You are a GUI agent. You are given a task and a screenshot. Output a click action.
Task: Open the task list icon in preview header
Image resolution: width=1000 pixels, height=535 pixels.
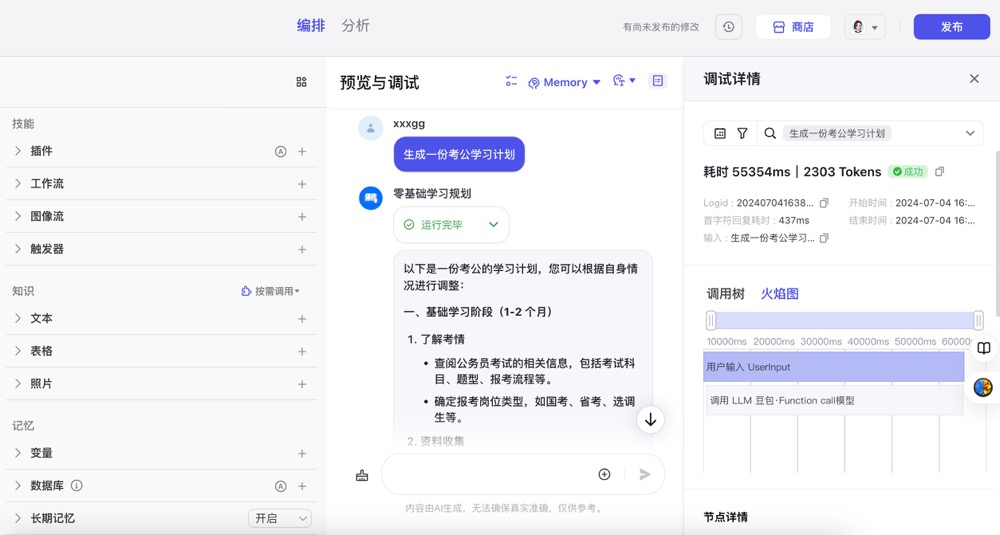[511, 81]
